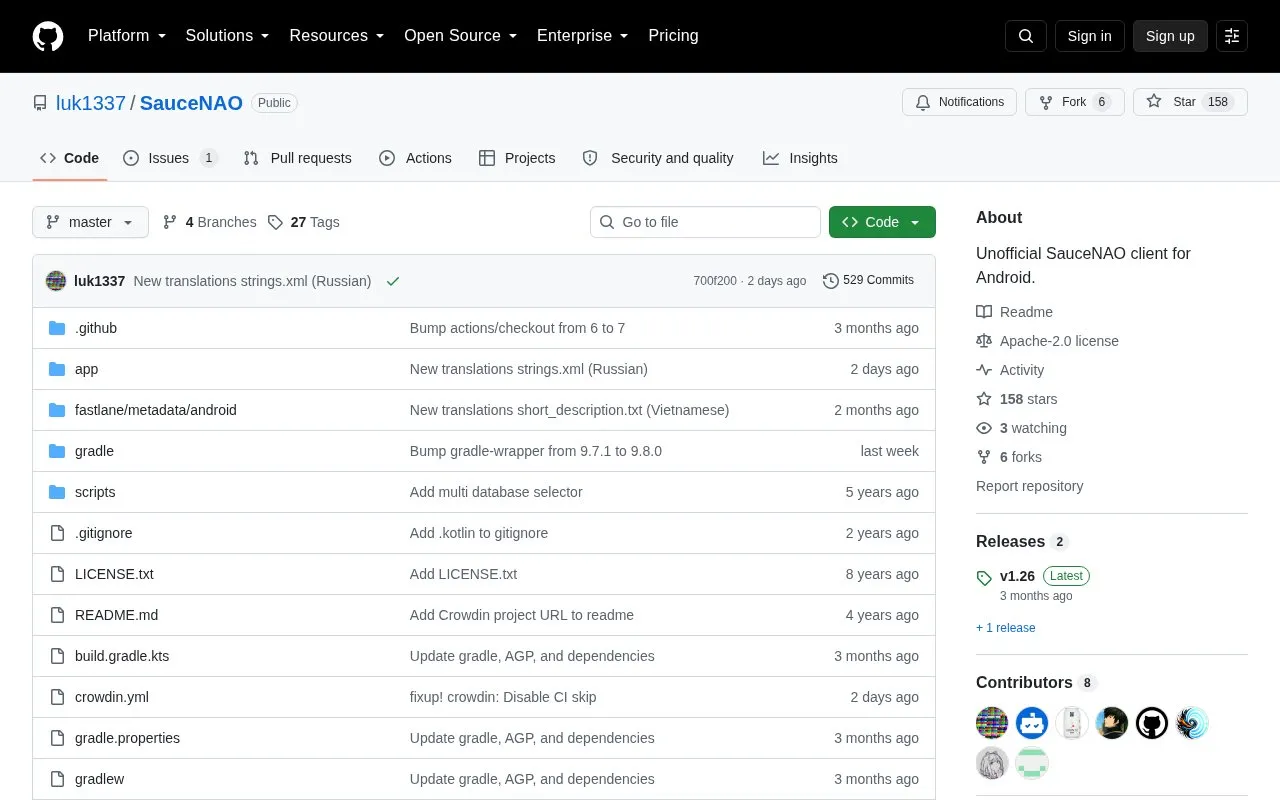Star the SauceNAO repository
The width and height of the screenshot is (1280, 800).
(x=1190, y=102)
